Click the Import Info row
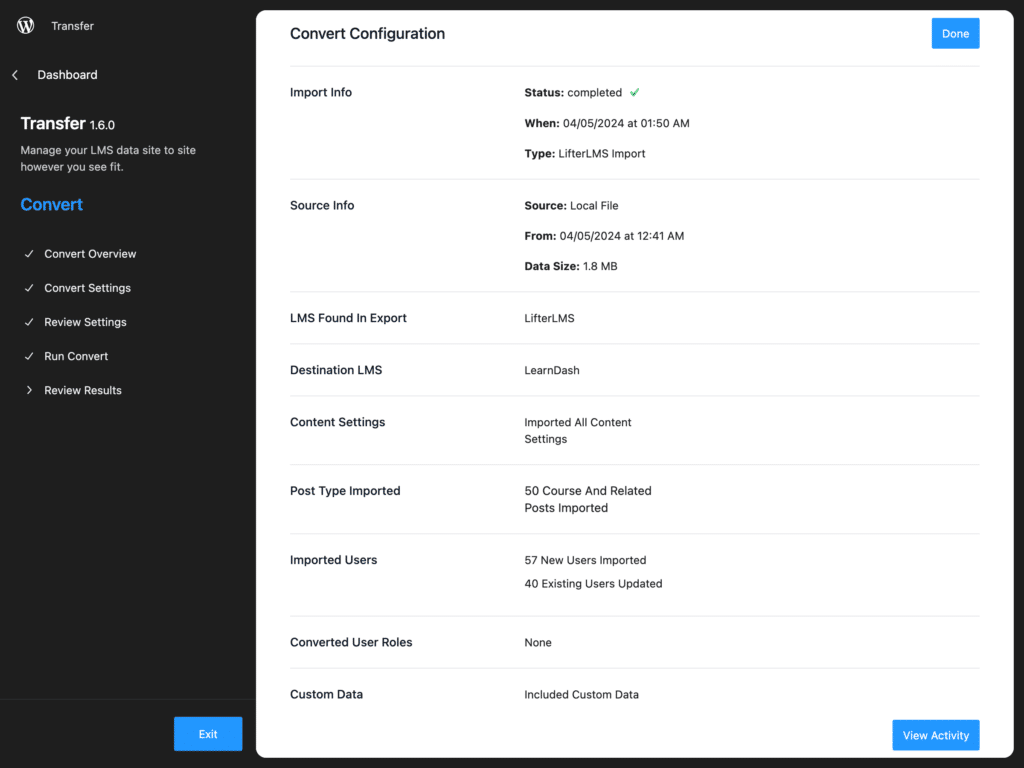The image size is (1024, 768). pos(320,91)
